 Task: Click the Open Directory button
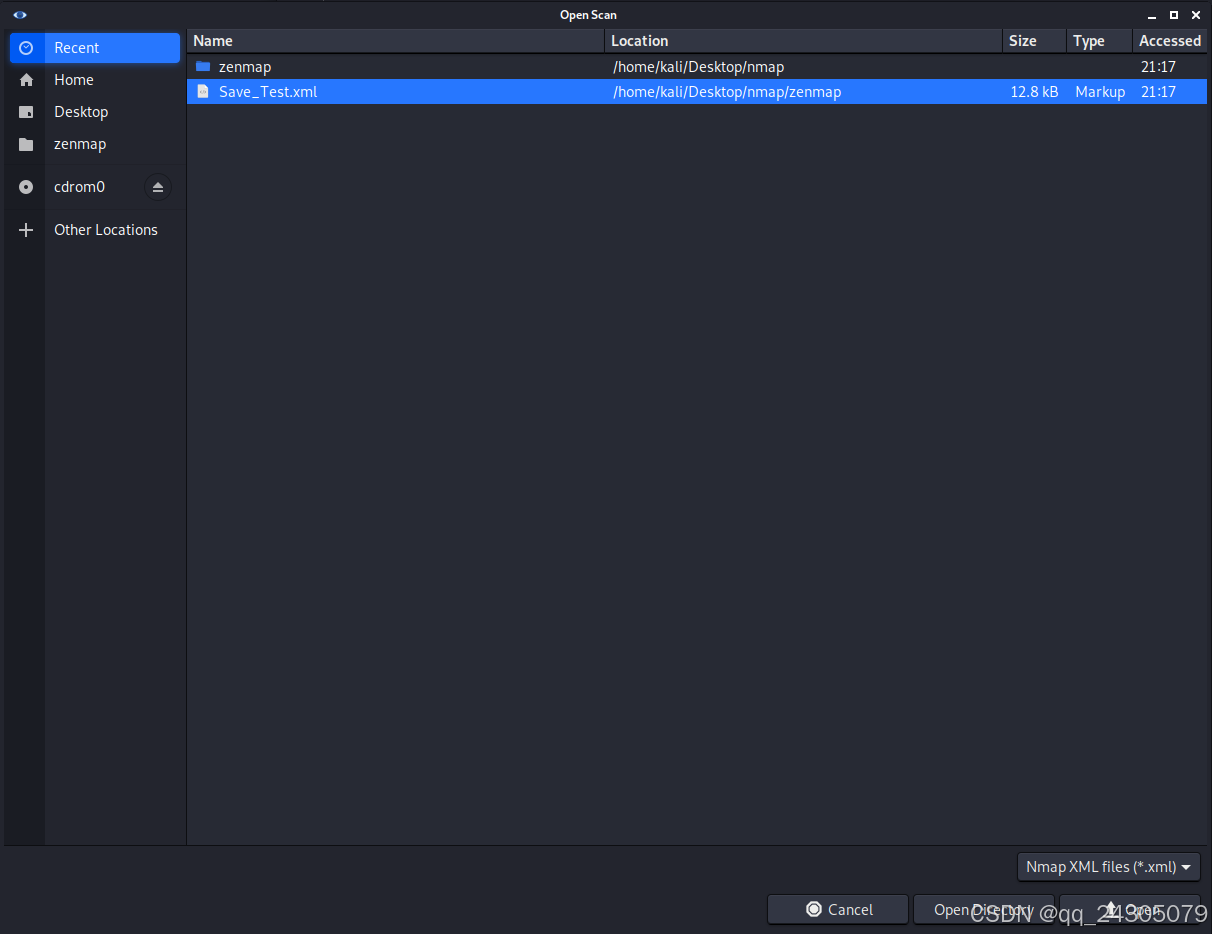point(984,909)
